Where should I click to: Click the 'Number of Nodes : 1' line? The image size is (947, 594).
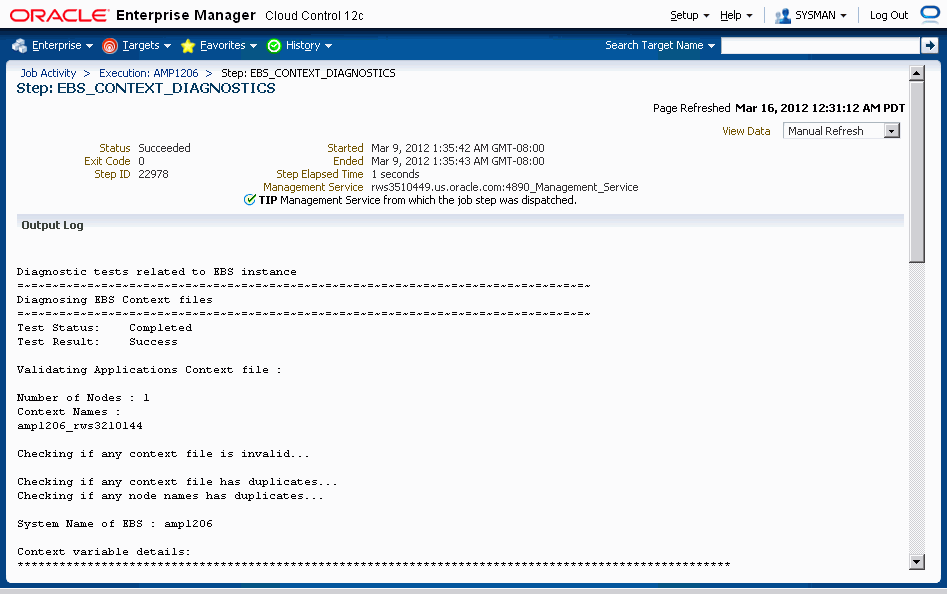point(83,397)
